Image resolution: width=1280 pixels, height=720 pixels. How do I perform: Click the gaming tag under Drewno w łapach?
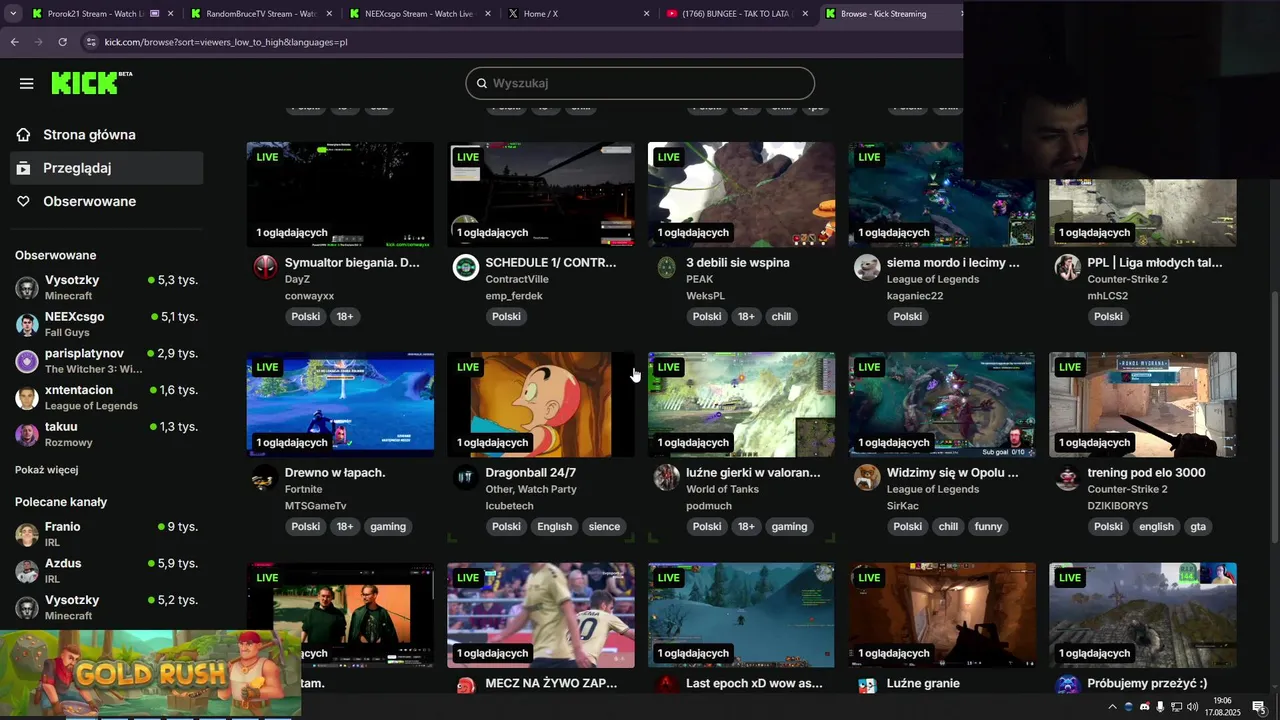[x=388, y=526]
